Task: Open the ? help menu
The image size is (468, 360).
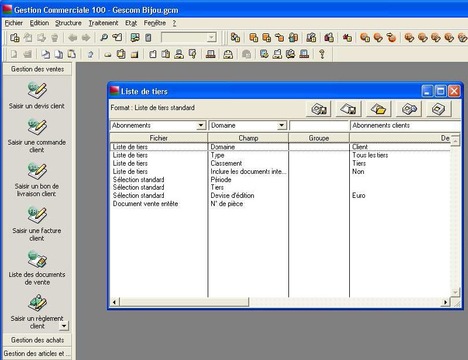Action: tap(174, 23)
